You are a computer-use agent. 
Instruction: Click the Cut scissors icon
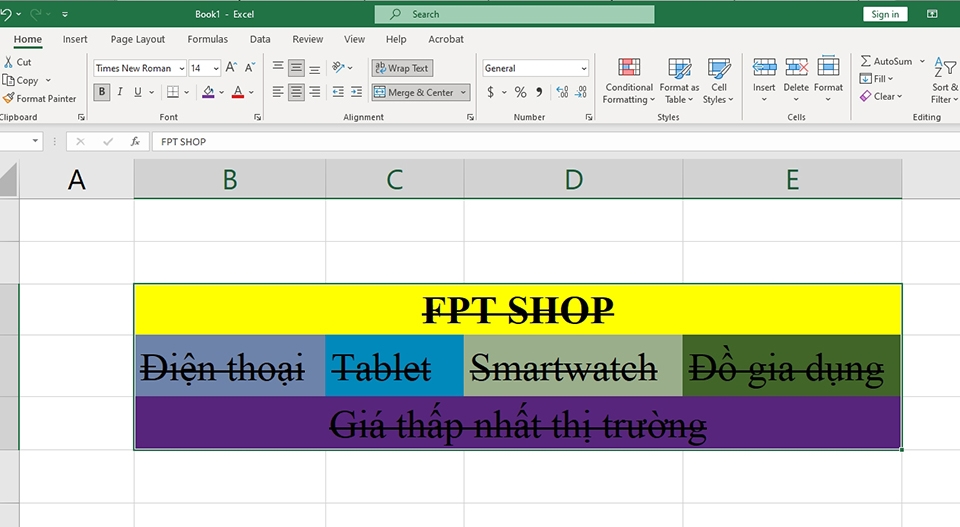[8, 62]
